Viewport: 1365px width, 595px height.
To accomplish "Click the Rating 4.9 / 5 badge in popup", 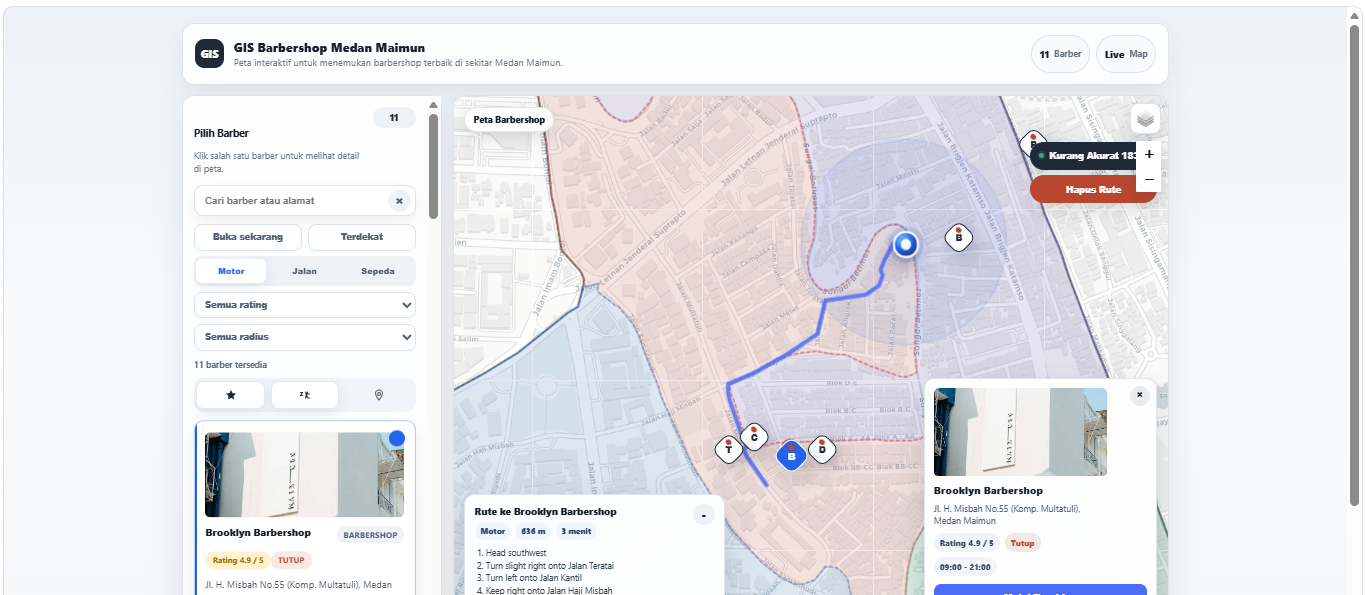I will [967, 543].
